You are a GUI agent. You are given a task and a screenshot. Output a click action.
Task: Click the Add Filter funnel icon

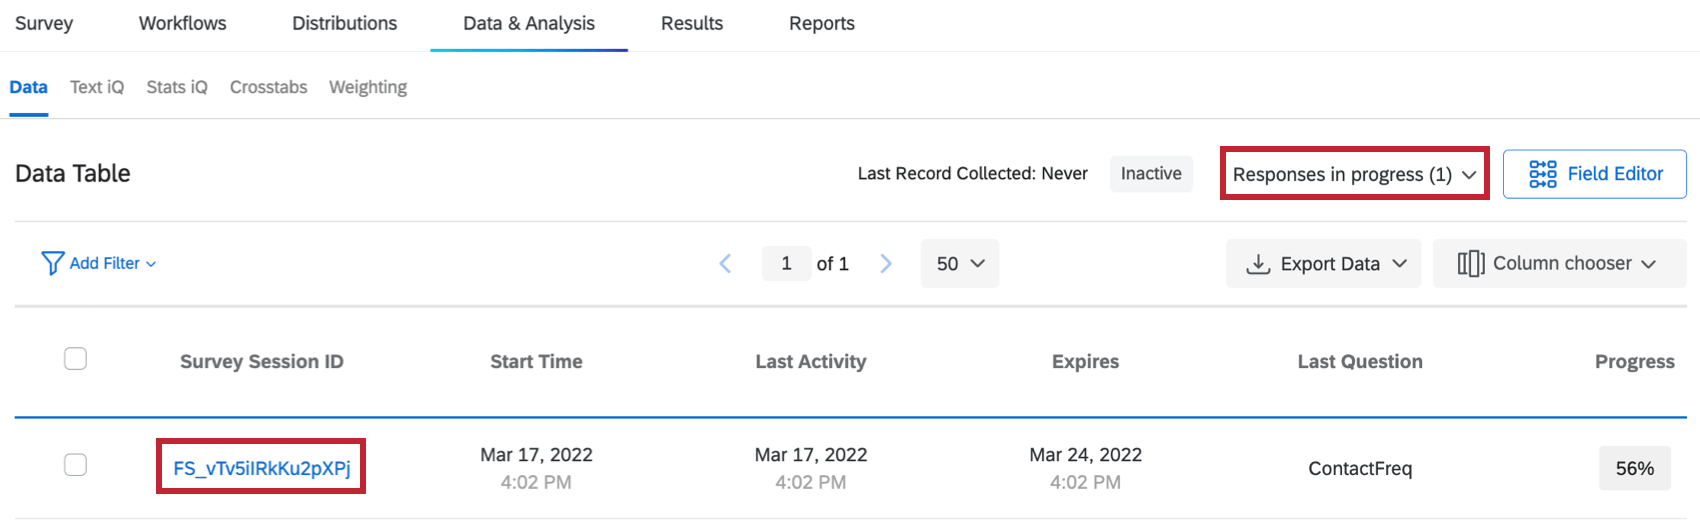(x=52, y=263)
